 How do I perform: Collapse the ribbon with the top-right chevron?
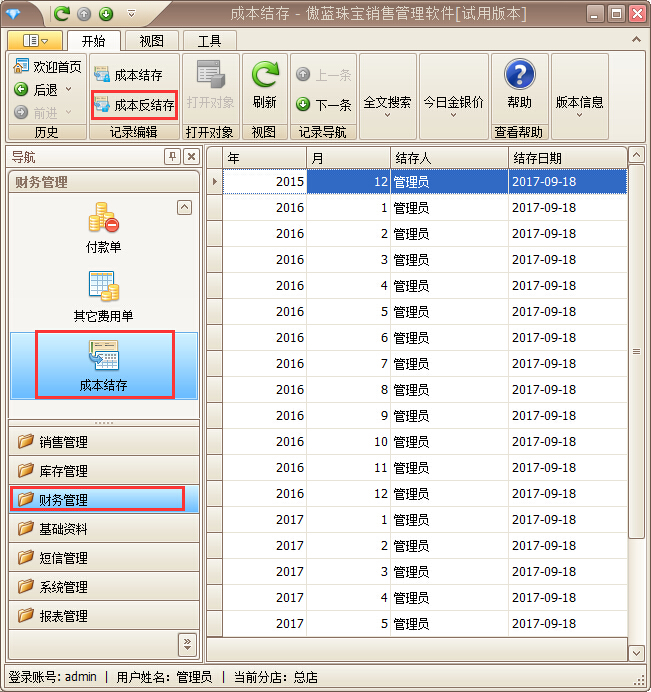coord(636,40)
